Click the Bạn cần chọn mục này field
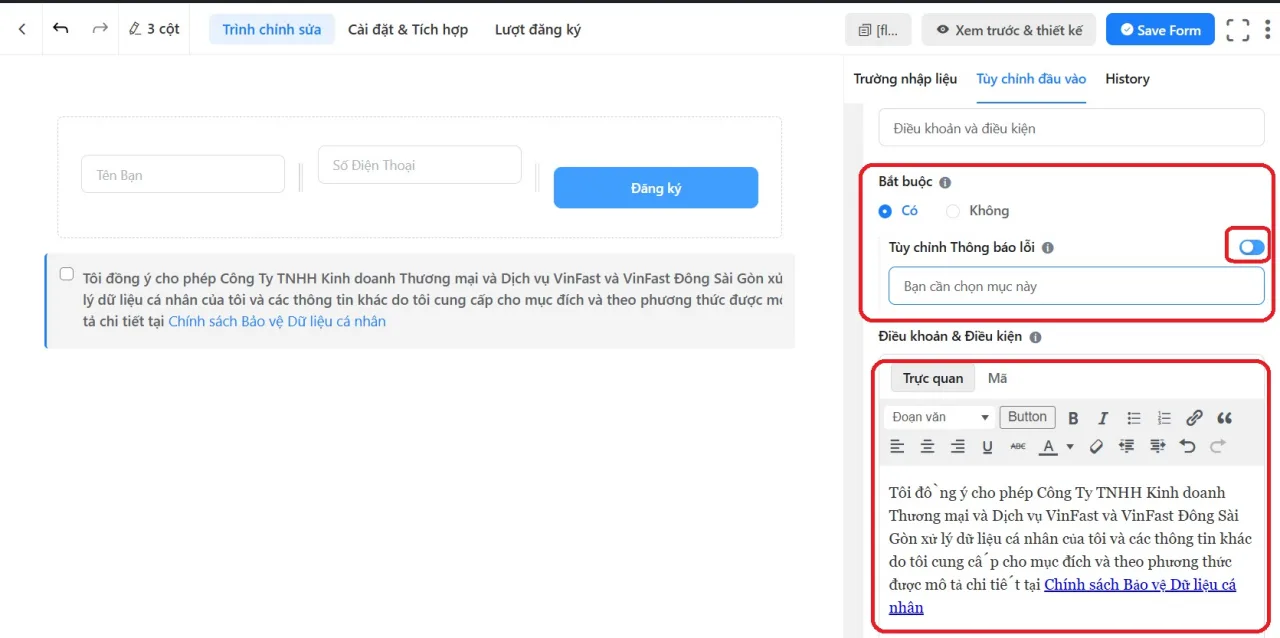The height and width of the screenshot is (638, 1280). pyautogui.click(x=1076, y=286)
